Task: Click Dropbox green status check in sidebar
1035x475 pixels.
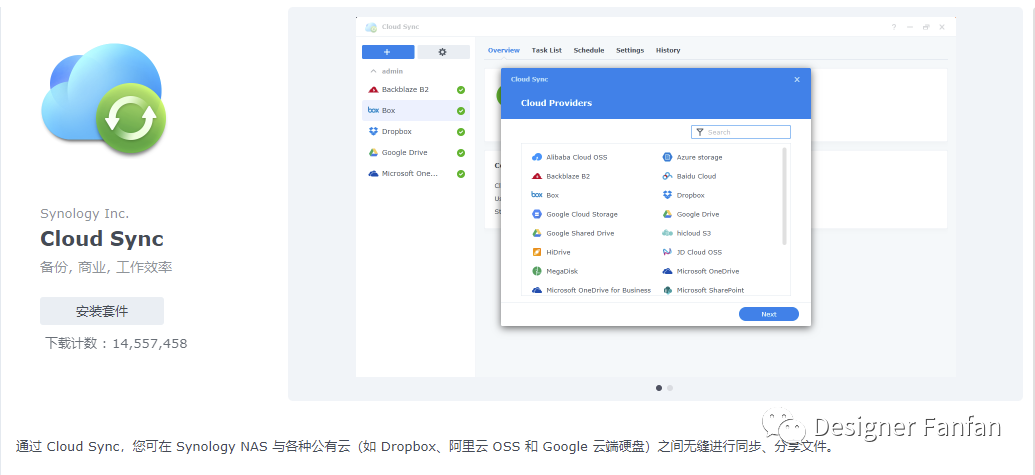Action: [461, 132]
